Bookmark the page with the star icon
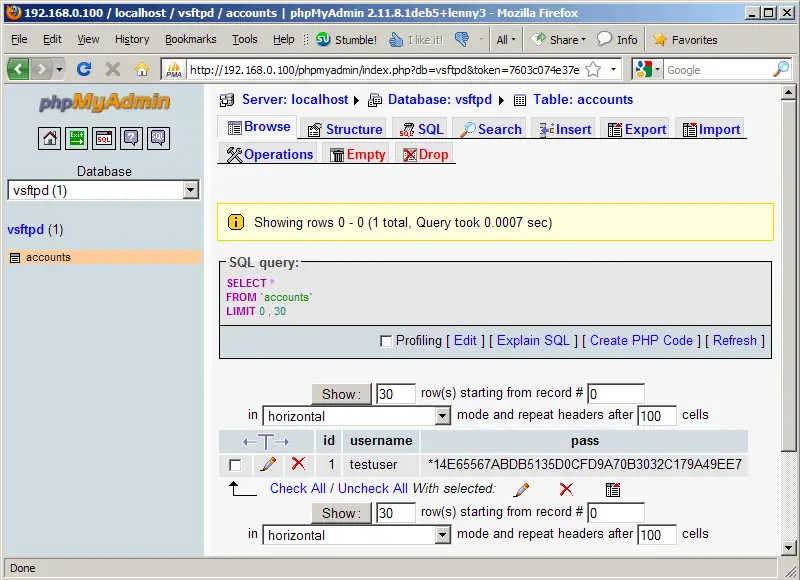Screen dimensions: 800x580 click(x=593, y=69)
